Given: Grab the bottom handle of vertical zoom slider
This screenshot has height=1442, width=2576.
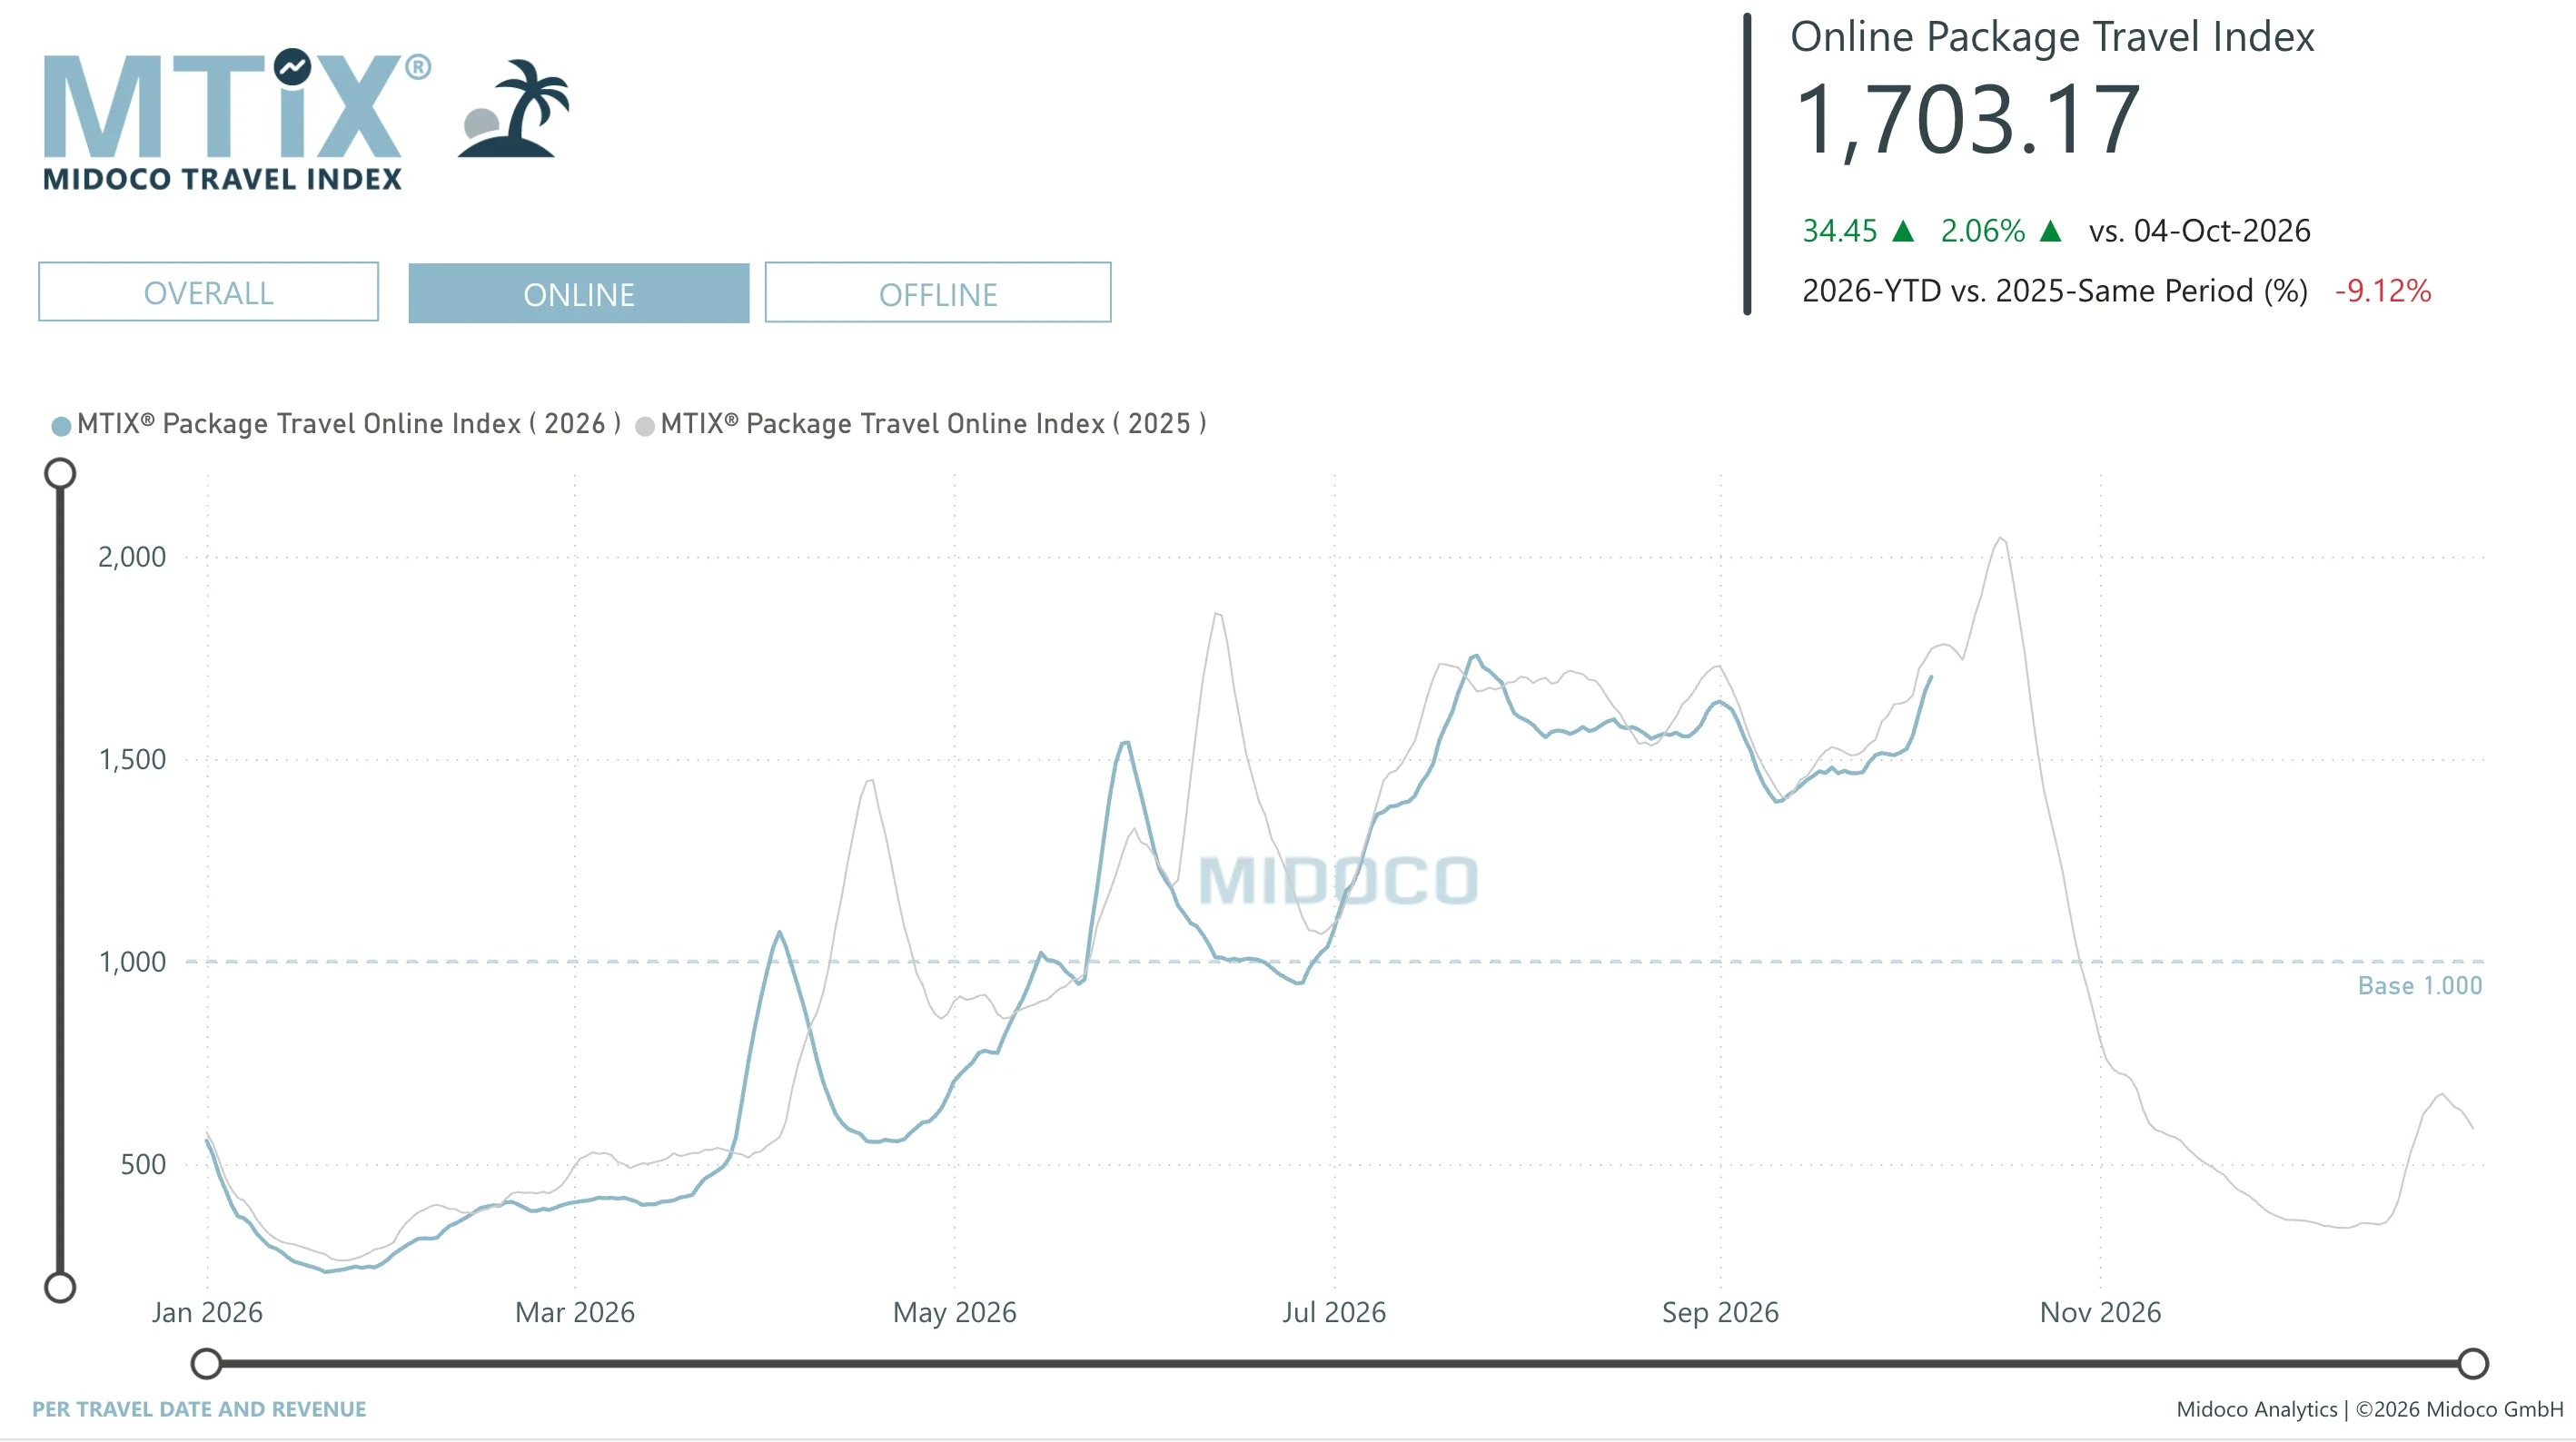Looking at the screenshot, I should [60, 1287].
